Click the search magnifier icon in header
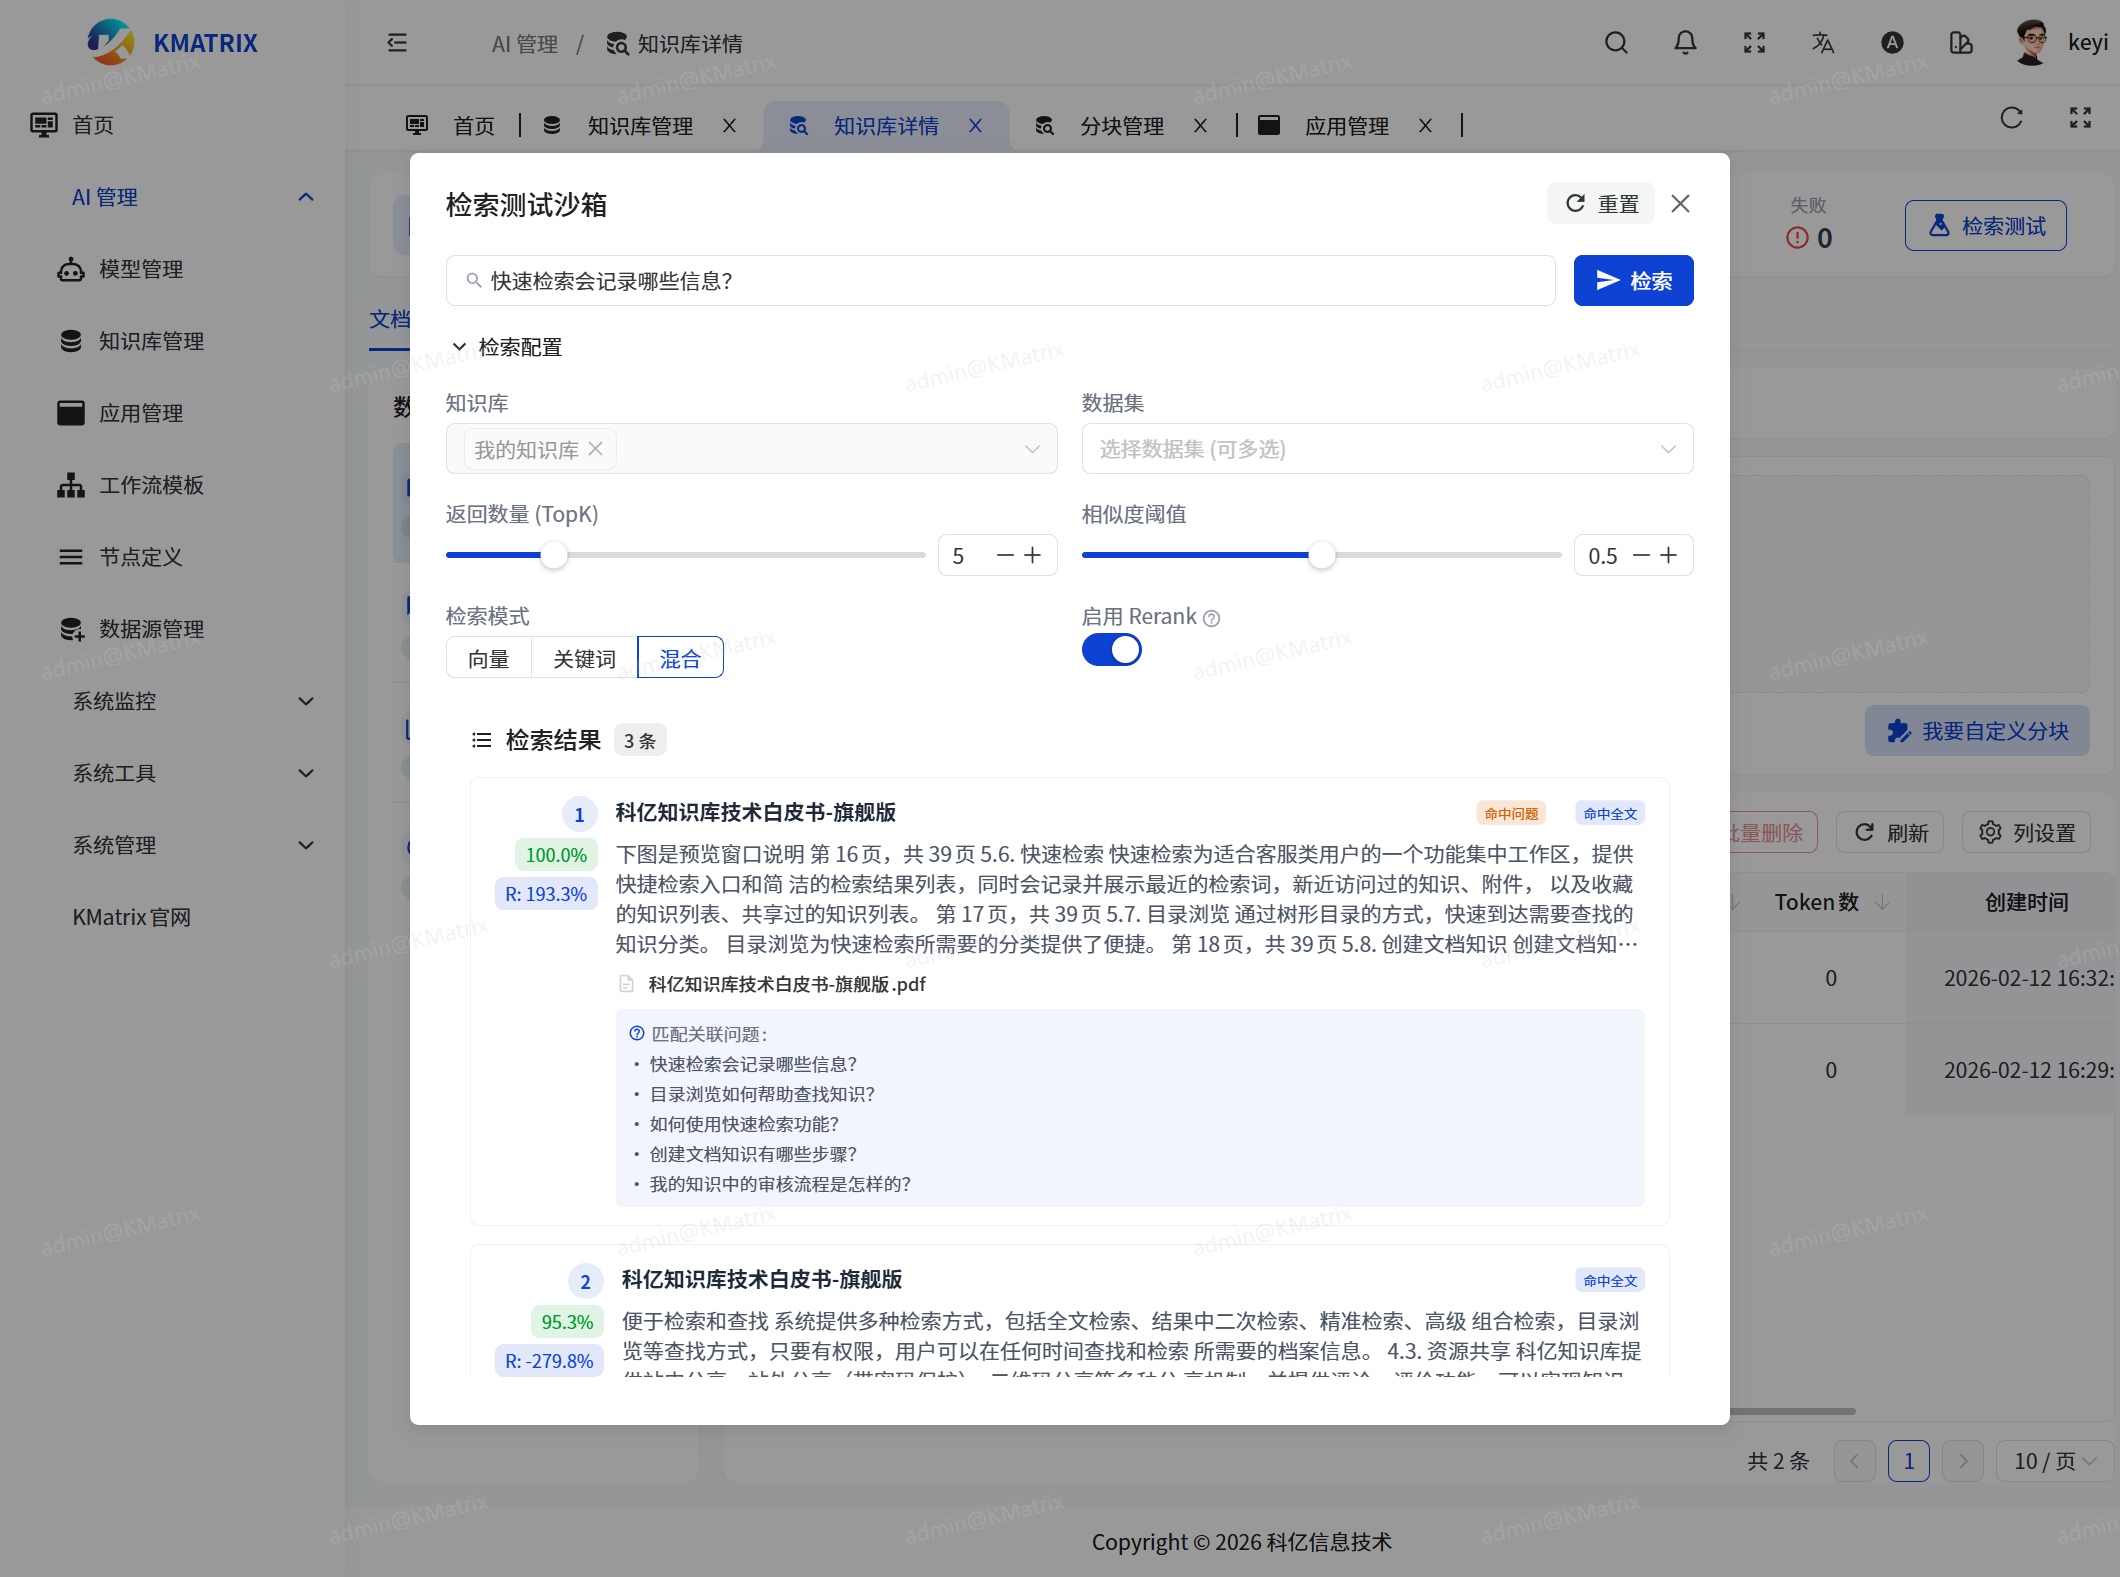2120x1577 pixels. [x=1616, y=43]
